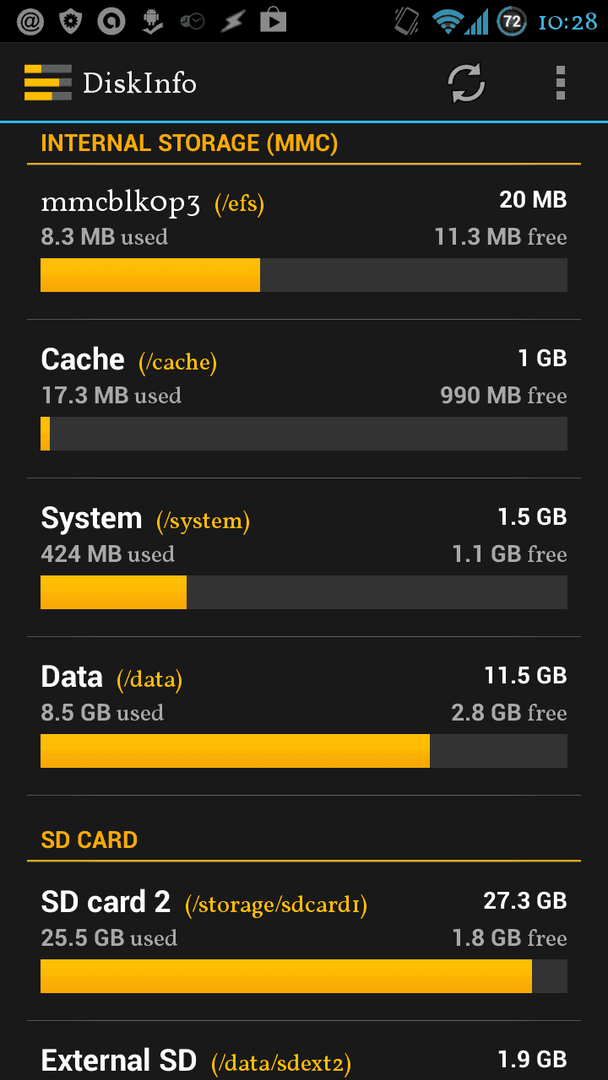The image size is (608, 1080).
Task: Tap the @ notification icon
Action: point(30,21)
